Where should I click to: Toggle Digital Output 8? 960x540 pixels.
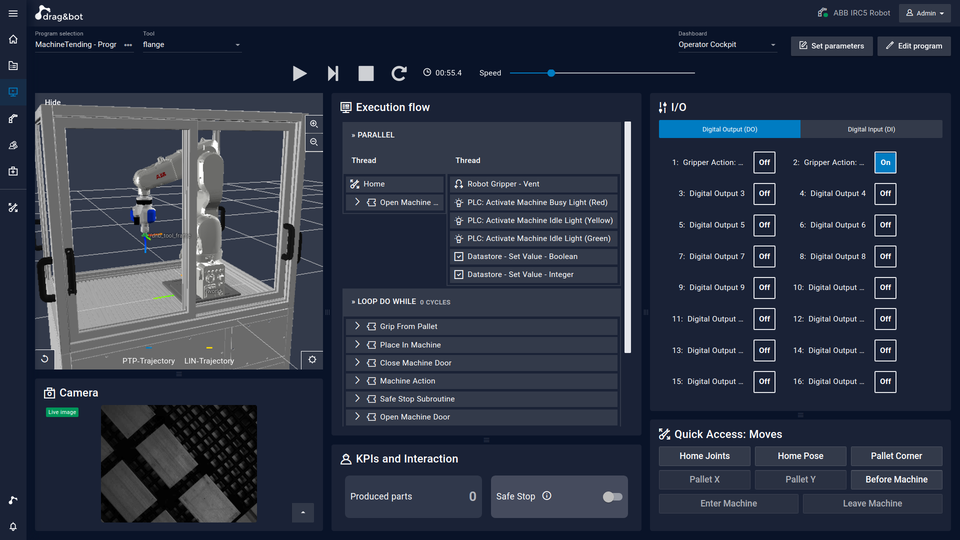885,257
